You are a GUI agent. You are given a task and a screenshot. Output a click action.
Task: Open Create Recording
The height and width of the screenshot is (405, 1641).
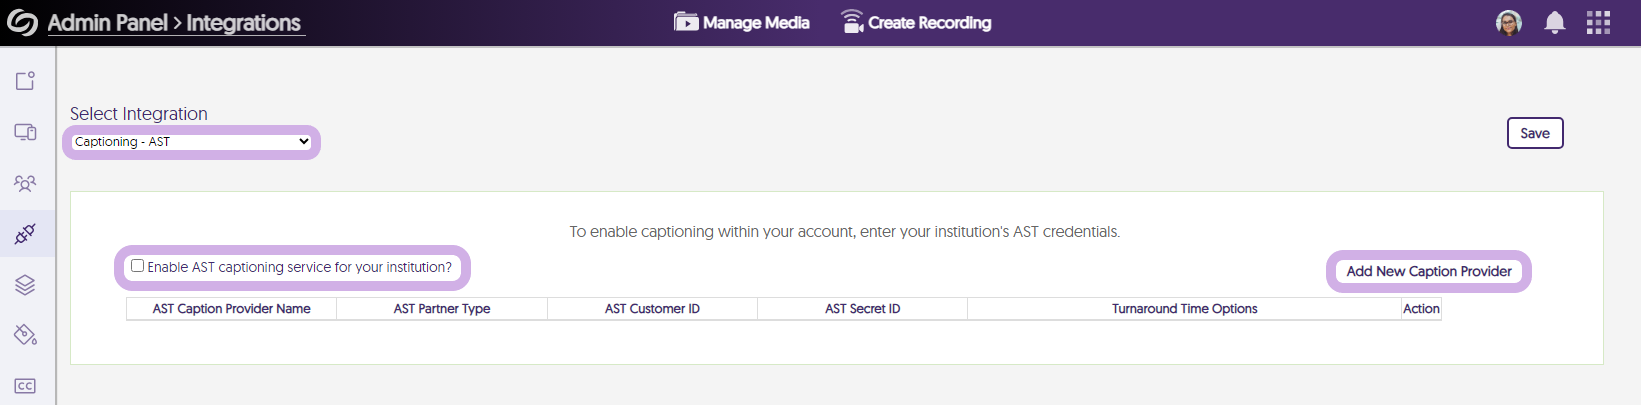(916, 23)
